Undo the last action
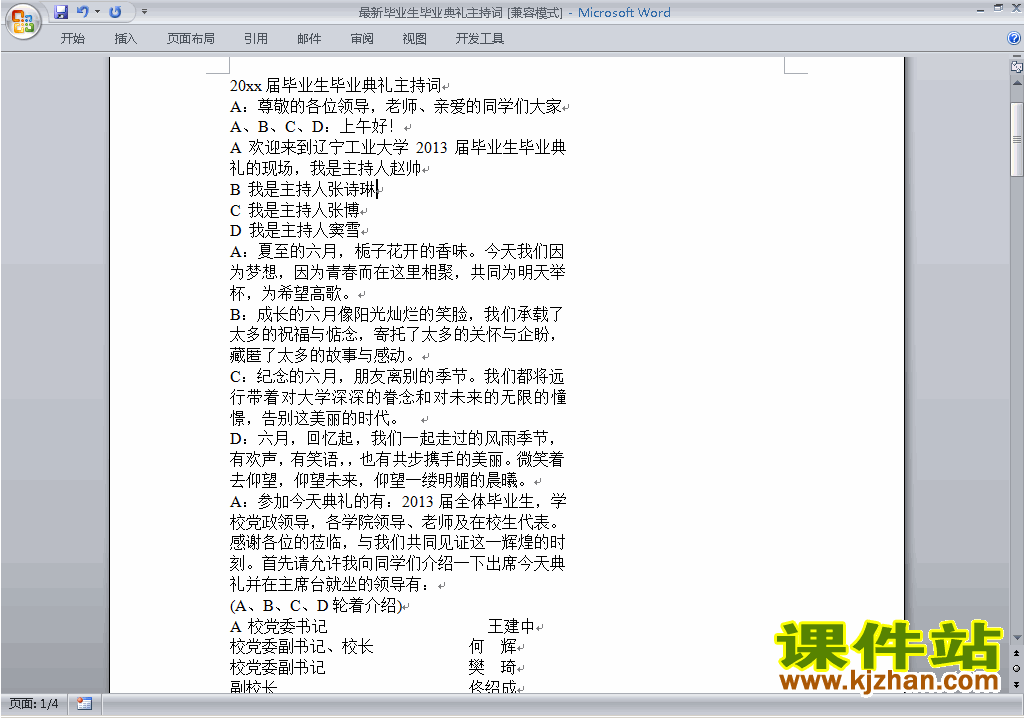1024x718 pixels. pyautogui.click(x=82, y=12)
